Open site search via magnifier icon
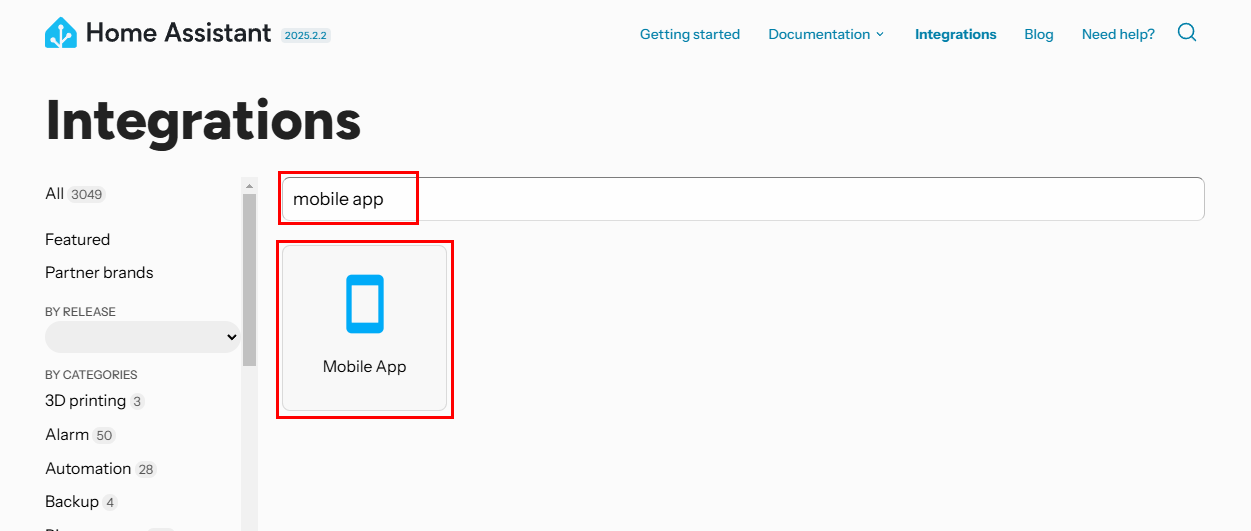The height and width of the screenshot is (531, 1251). pyautogui.click(x=1187, y=33)
